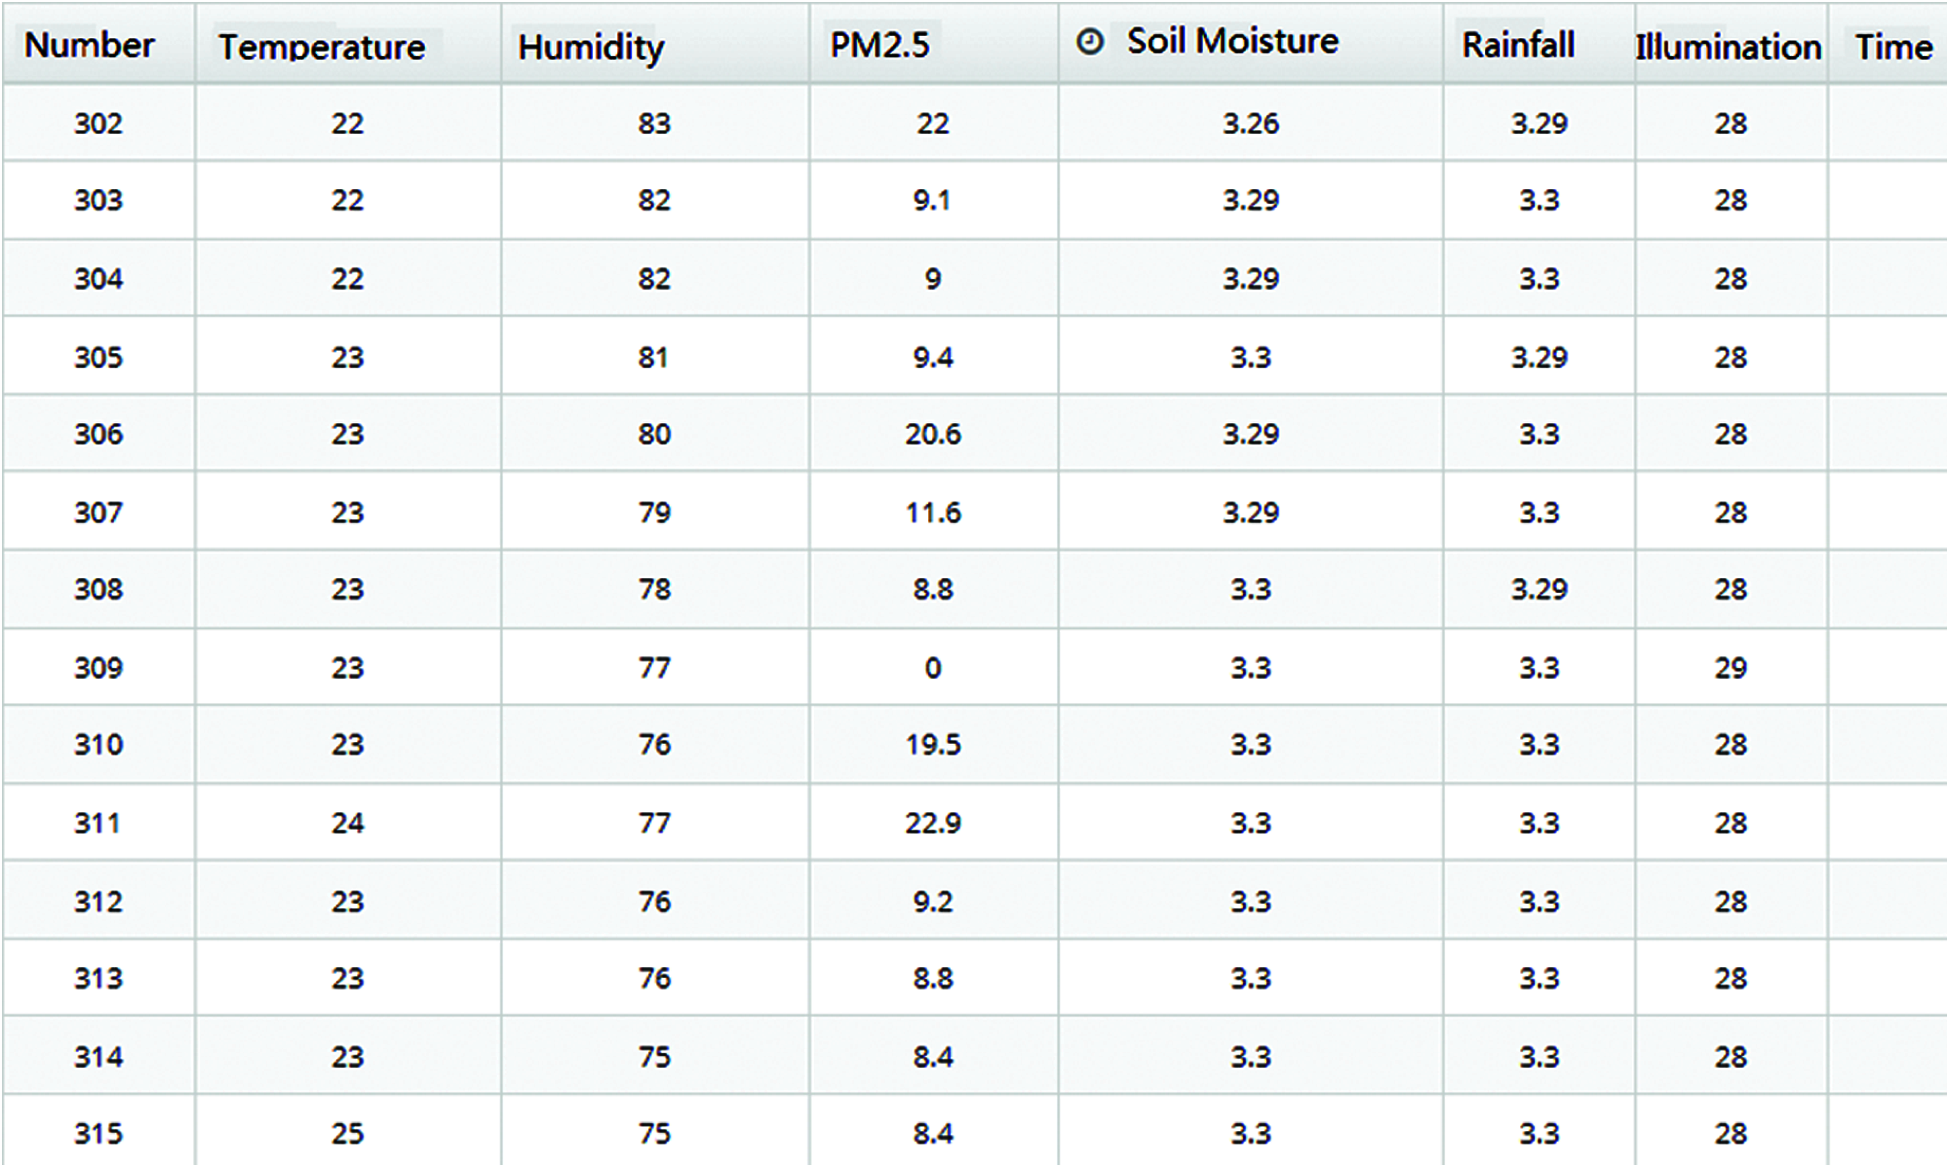This screenshot has height=1168, width=1950.
Task: Click the Soil Moisture header text
Action: point(1232,41)
